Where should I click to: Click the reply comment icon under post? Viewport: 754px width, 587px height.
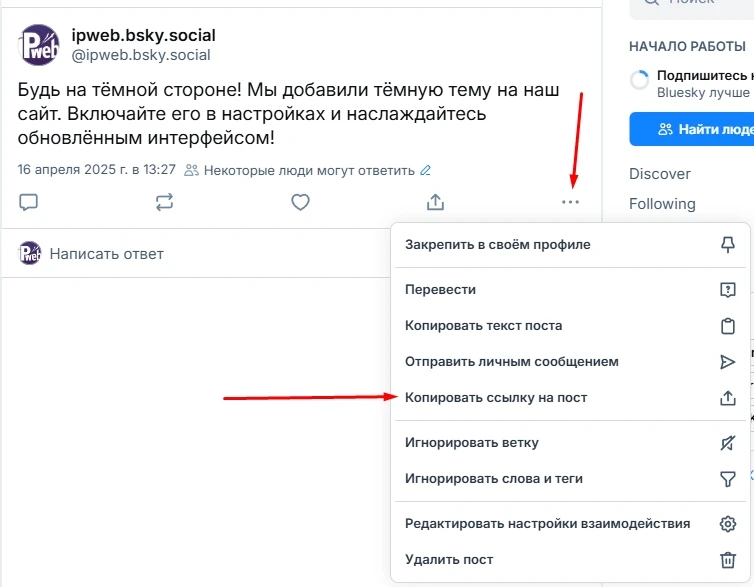[29, 202]
